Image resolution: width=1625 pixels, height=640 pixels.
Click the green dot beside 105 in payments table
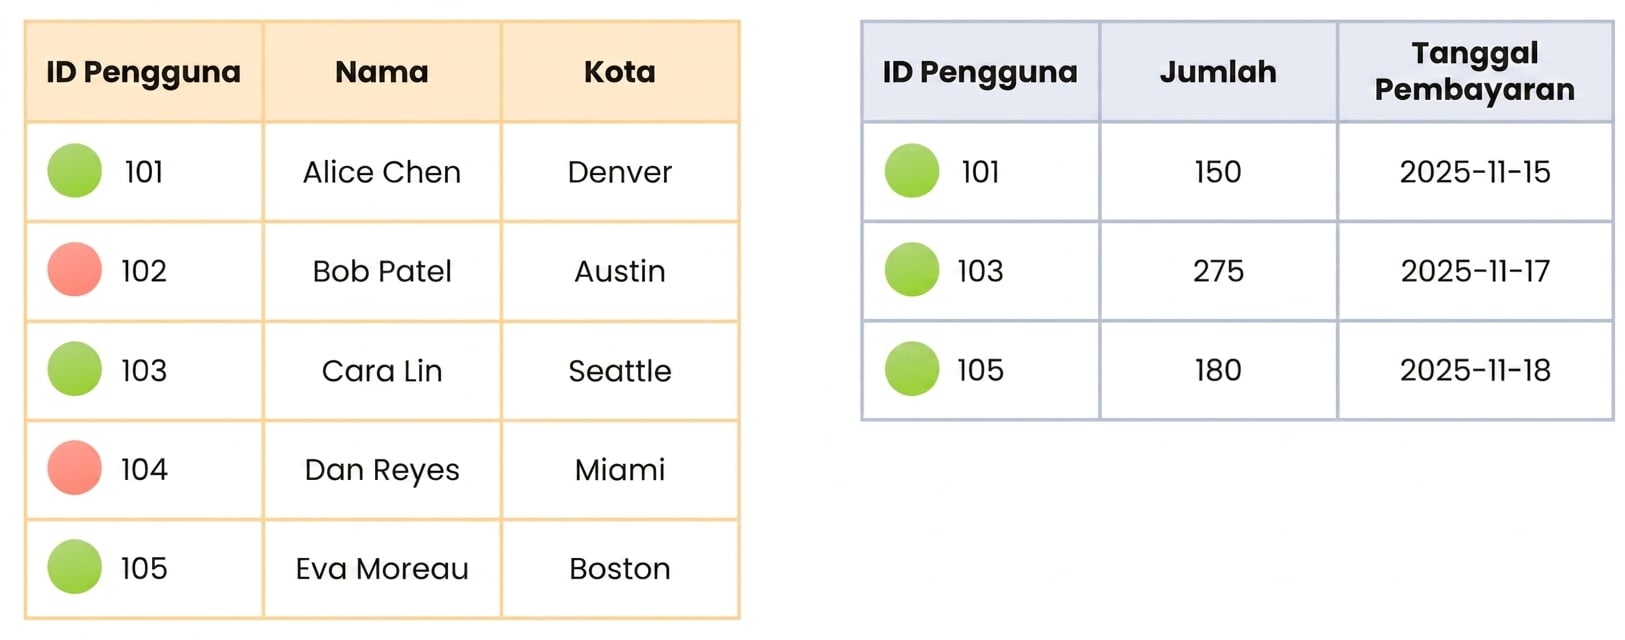coord(912,369)
